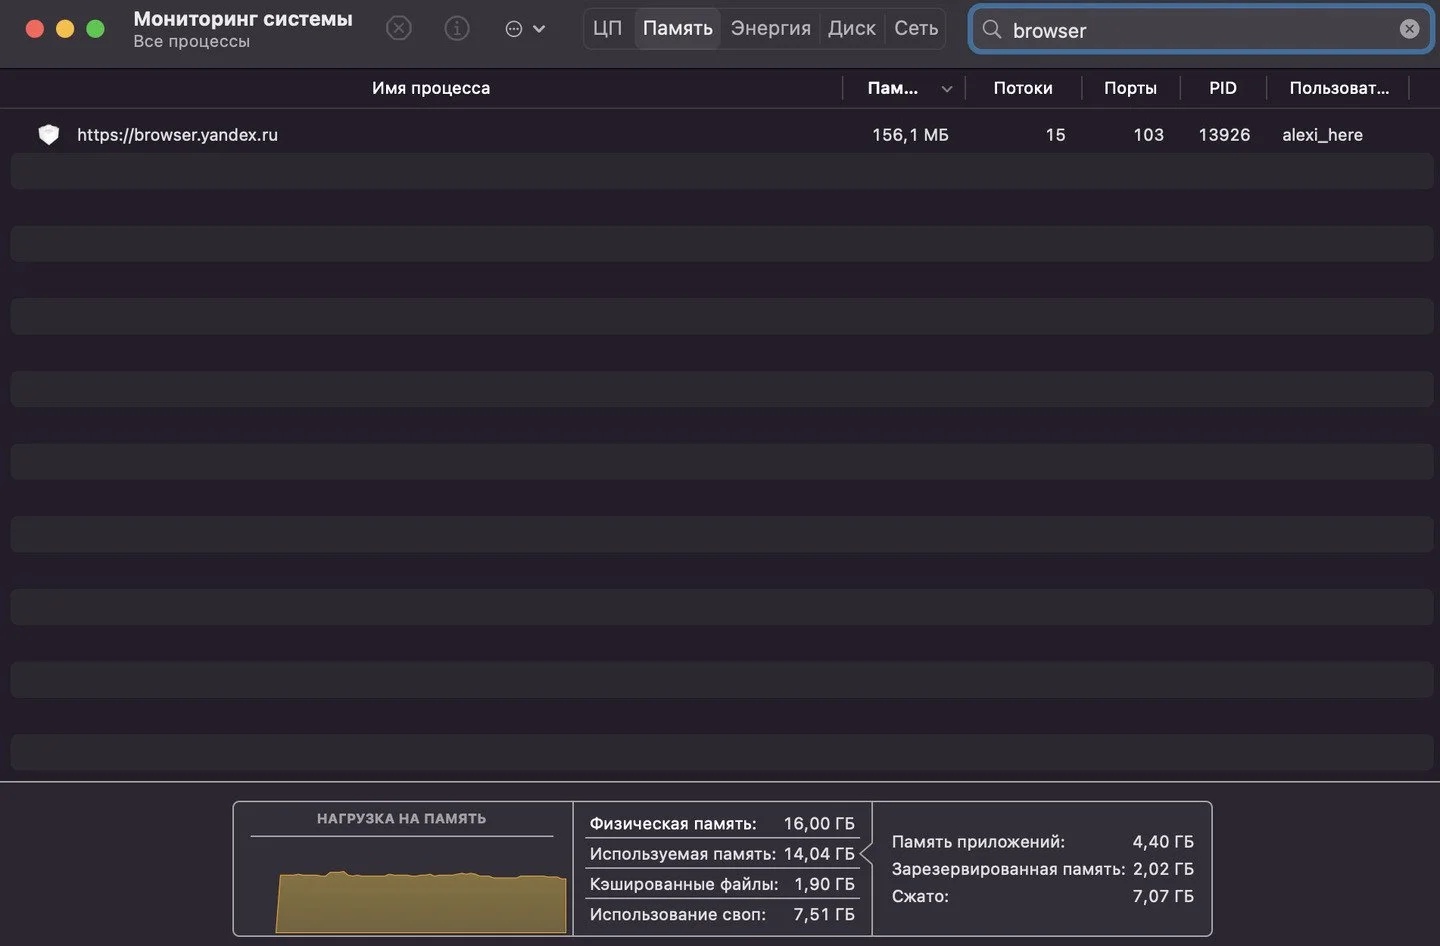This screenshot has height=946, width=1440.
Task: Click the ports value 103
Action: [1148, 135]
